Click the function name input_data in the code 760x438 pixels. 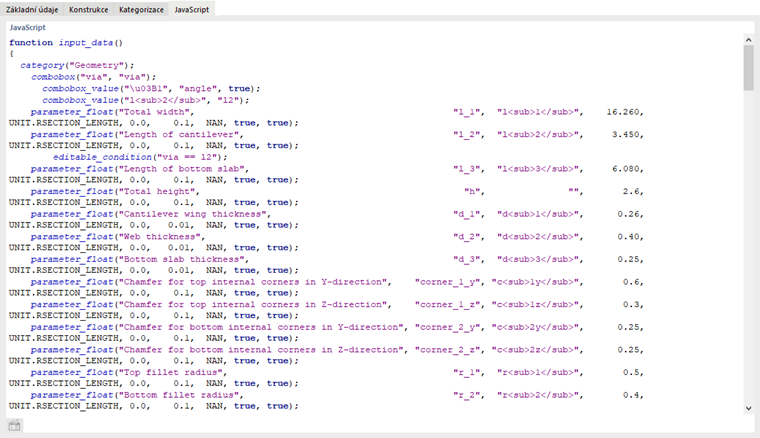tap(86, 43)
